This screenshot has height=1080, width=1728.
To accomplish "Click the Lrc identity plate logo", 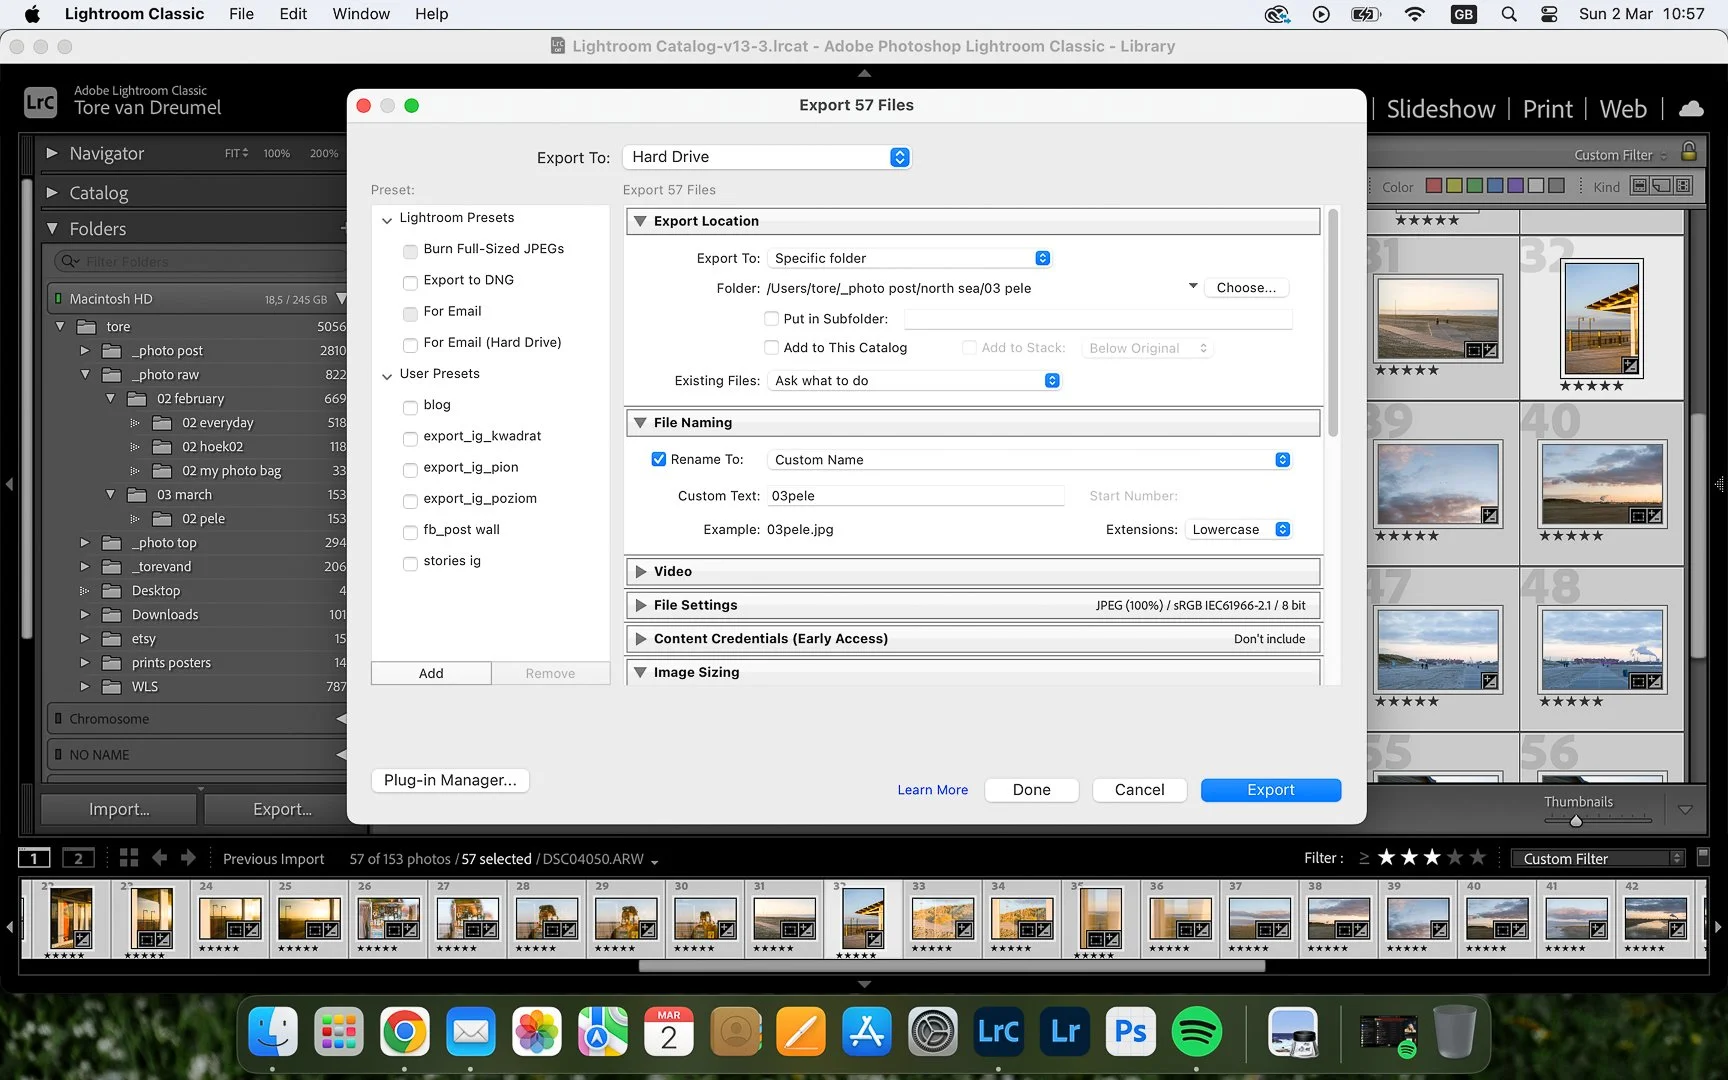I will (40, 101).
